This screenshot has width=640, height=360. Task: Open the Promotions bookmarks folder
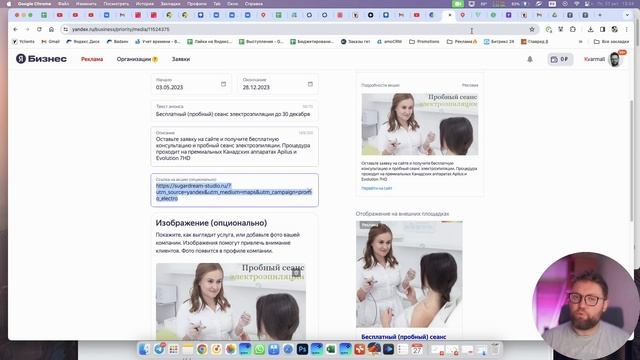click(x=424, y=42)
